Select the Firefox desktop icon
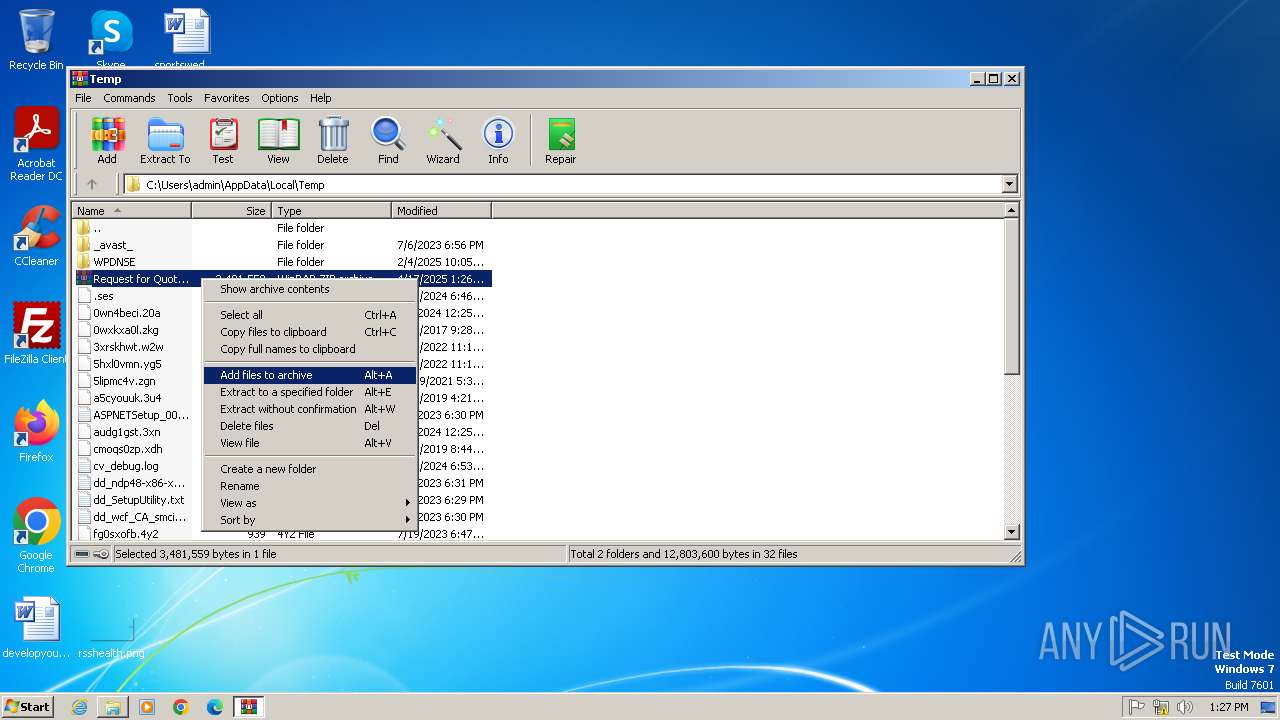 point(36,432)
